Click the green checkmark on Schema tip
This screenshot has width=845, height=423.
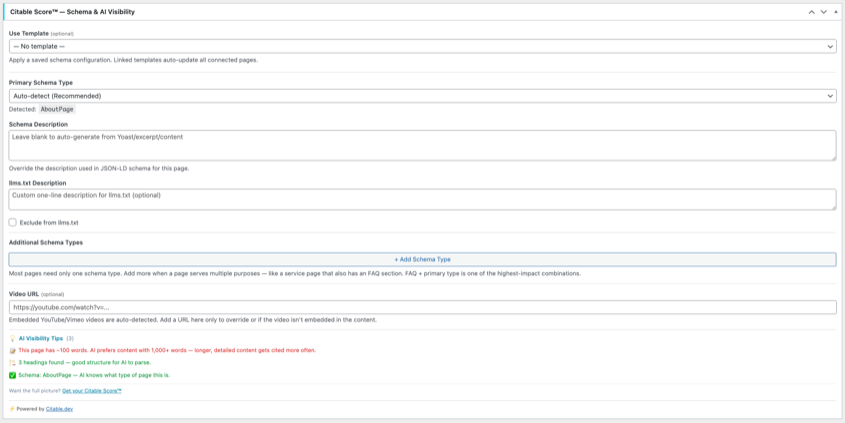point(12,375)
